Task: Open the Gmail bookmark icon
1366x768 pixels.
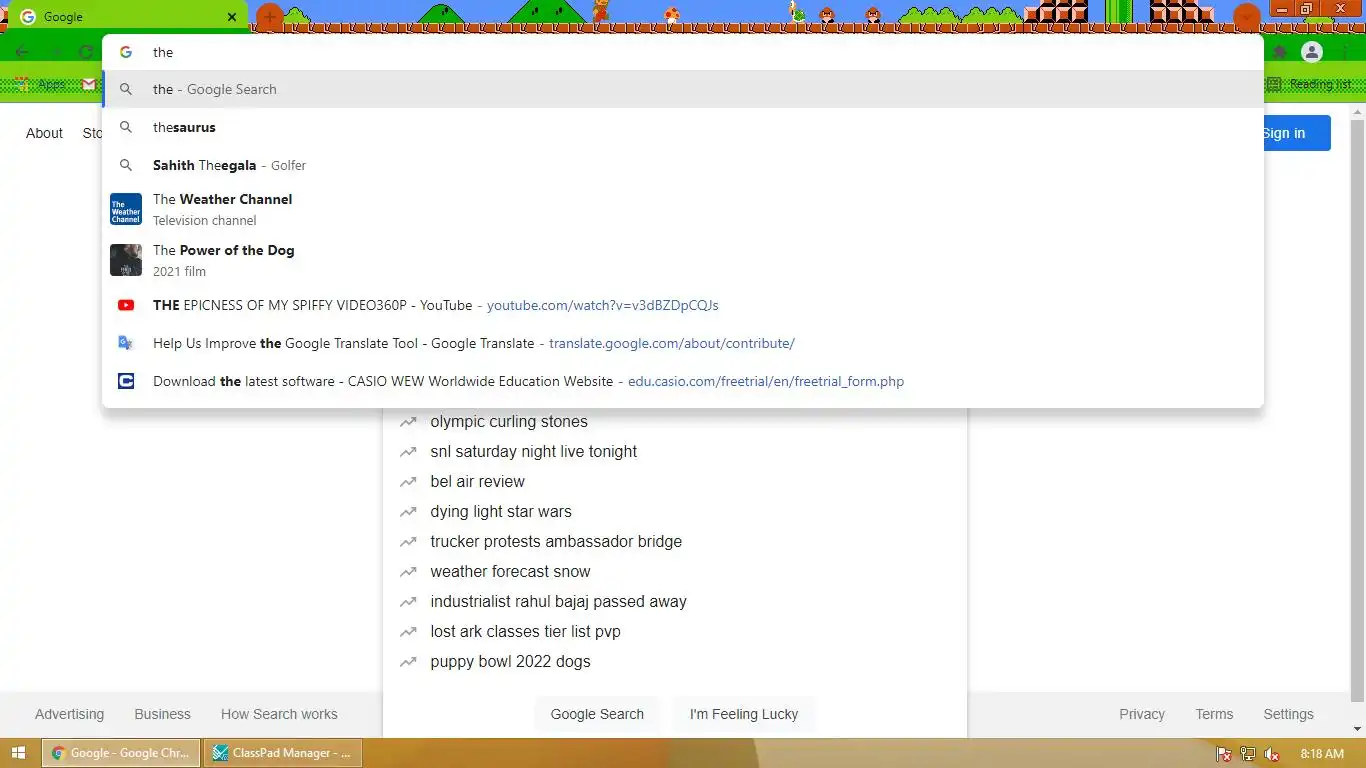Action: click(x=89, y=85)
